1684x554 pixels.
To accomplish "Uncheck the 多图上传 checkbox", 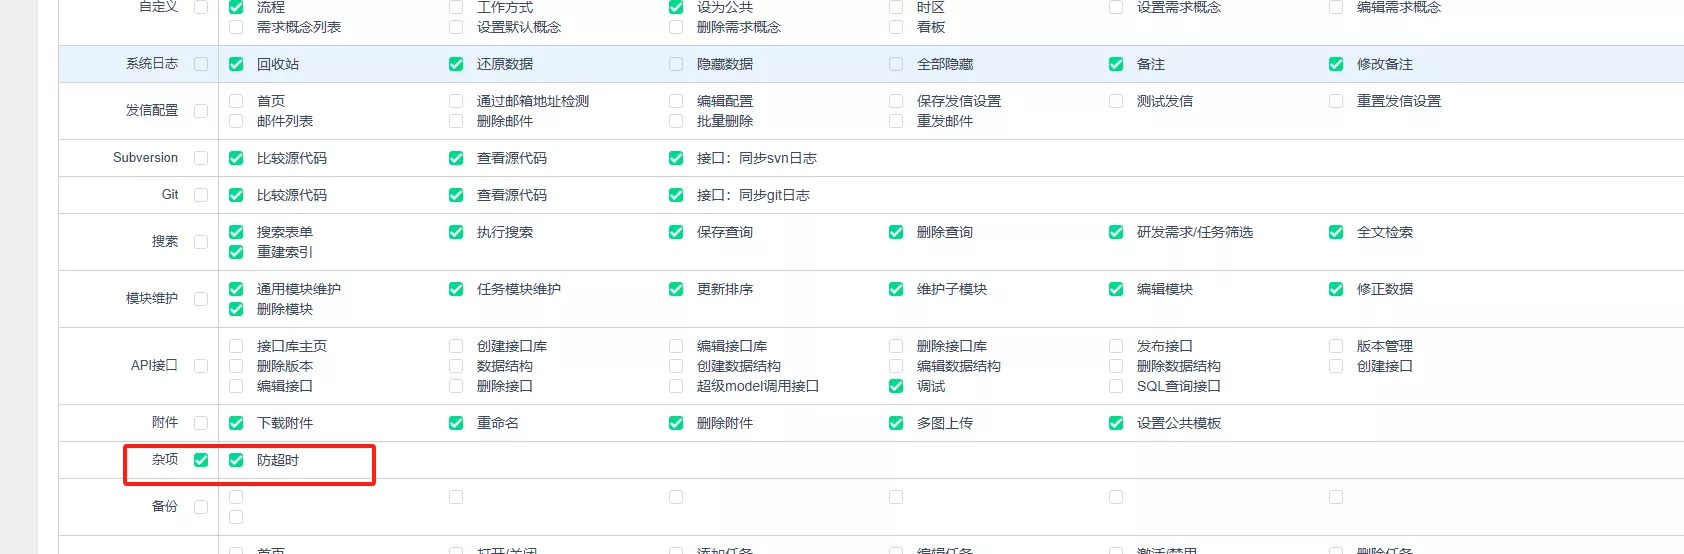I will click(896, 423).
